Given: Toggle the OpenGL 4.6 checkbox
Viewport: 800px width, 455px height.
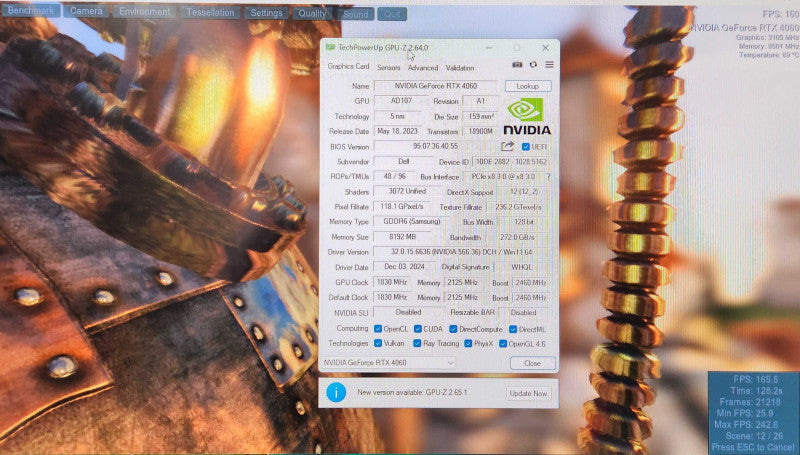Looking at the screenshot, I should 503,344.
